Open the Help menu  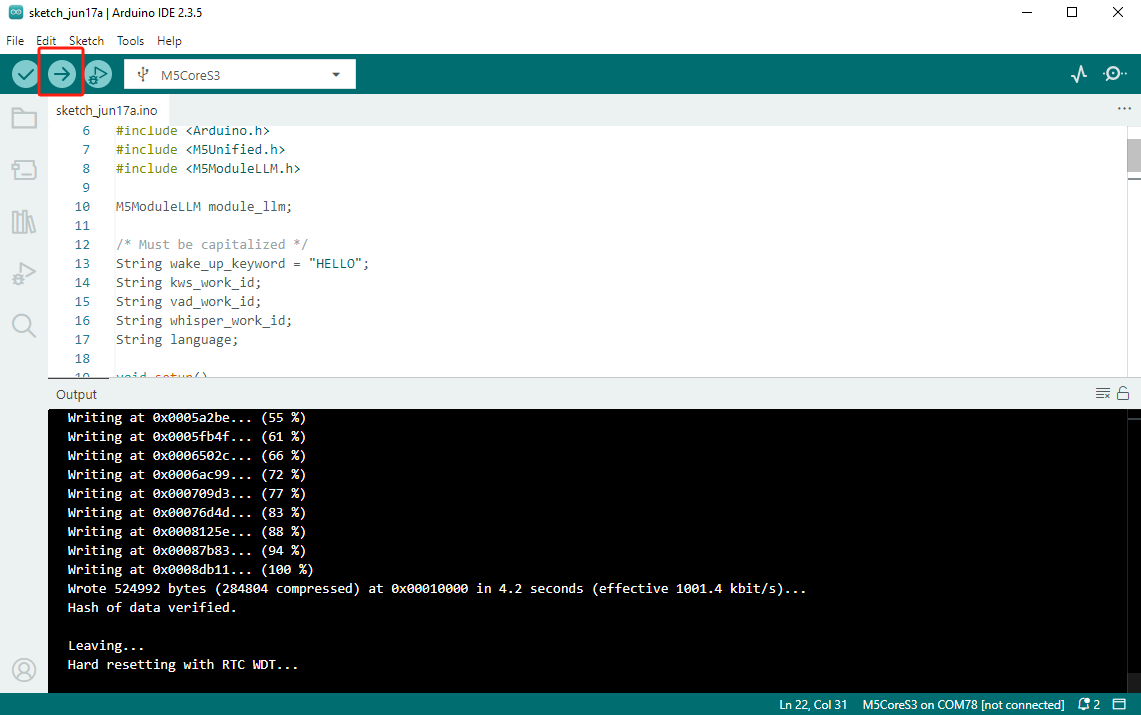[x=169, y=41]
